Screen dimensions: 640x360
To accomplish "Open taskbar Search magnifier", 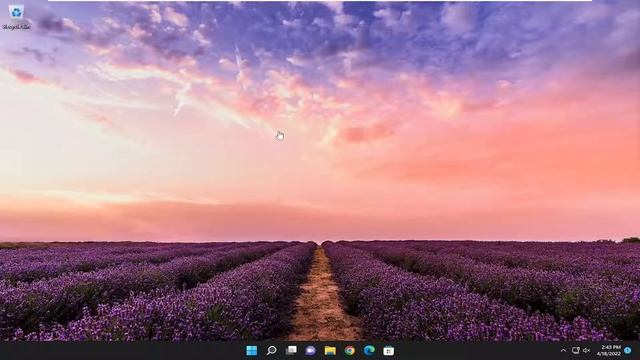I will click(271, 351).
